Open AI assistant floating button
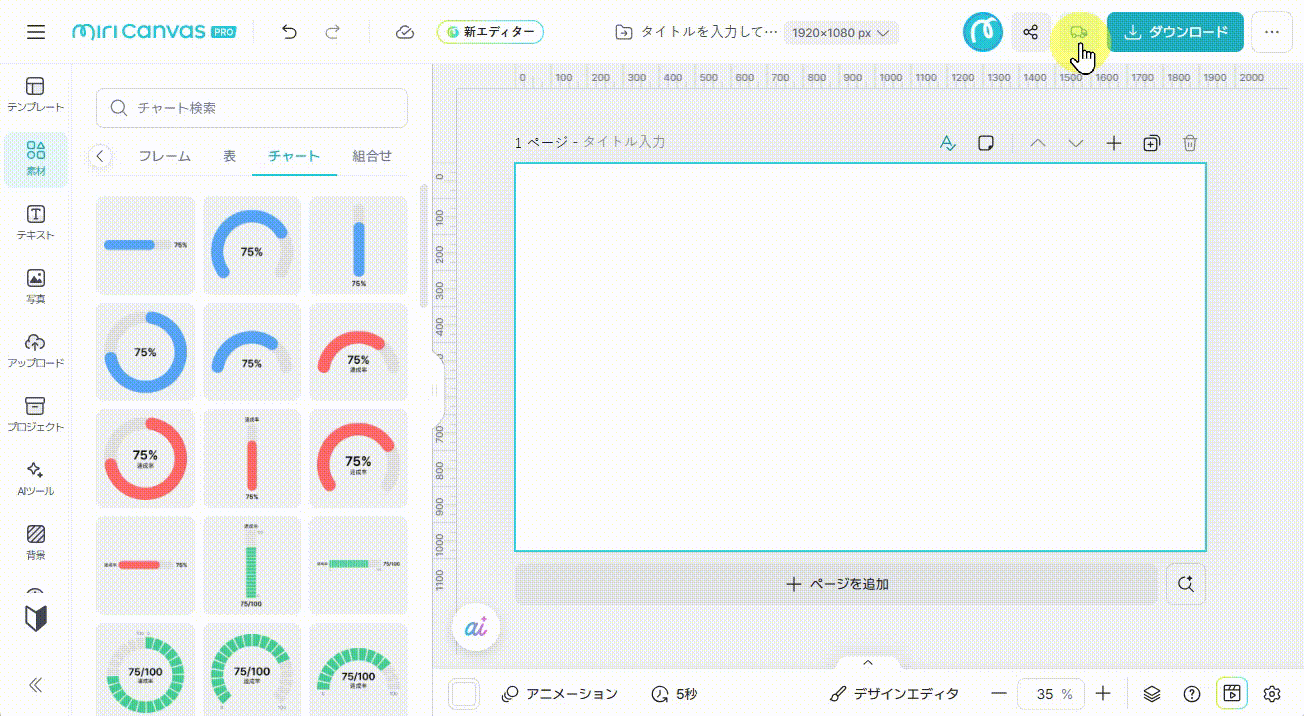 pos(476,627)
